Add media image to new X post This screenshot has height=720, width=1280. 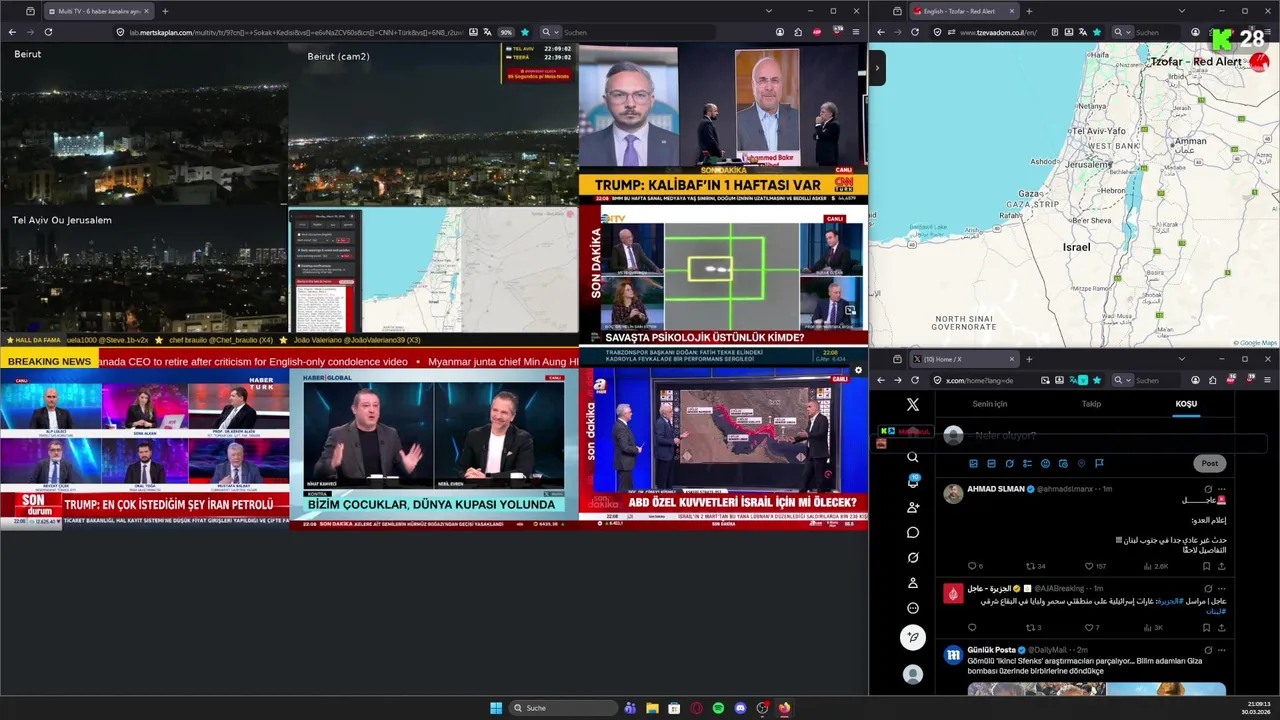coord(973,463)
